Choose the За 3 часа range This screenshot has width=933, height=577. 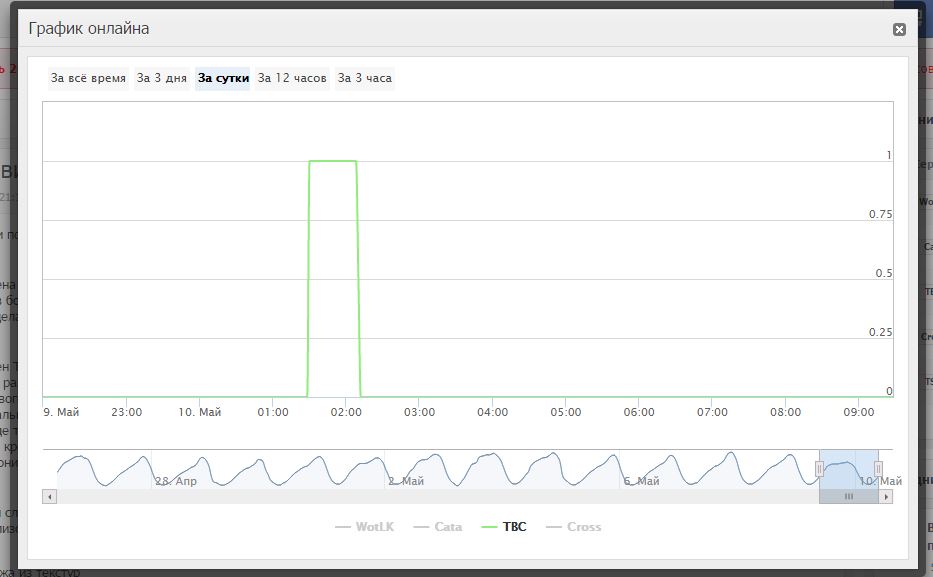365,78
